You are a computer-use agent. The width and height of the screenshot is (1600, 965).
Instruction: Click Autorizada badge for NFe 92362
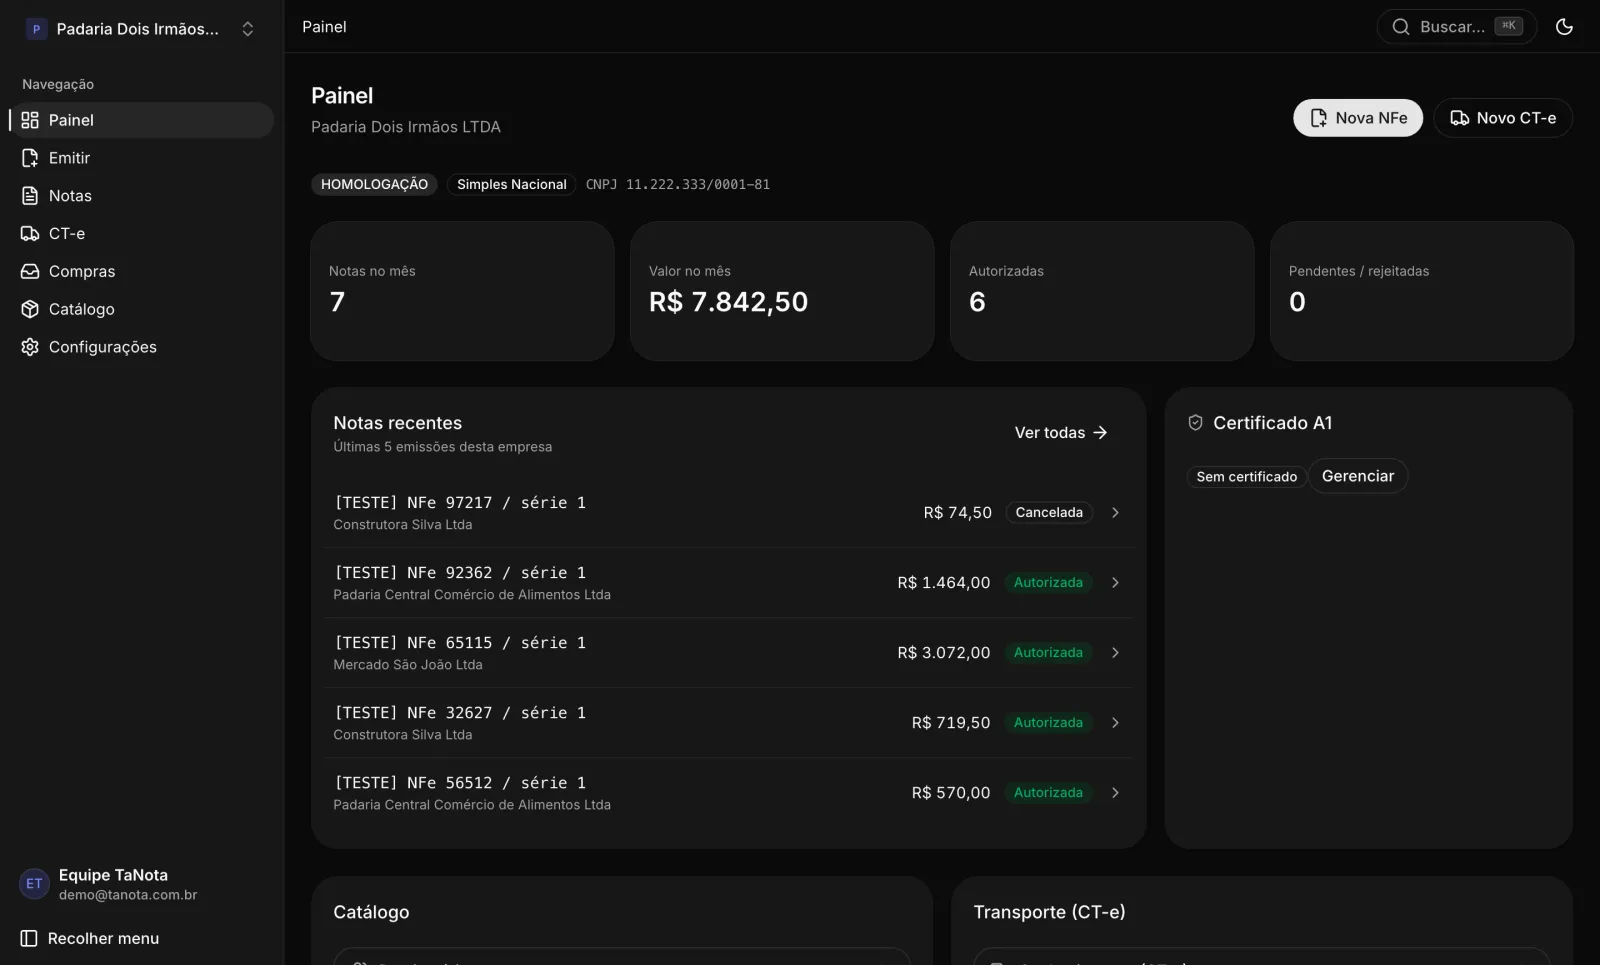click(x=1048, y=583)
